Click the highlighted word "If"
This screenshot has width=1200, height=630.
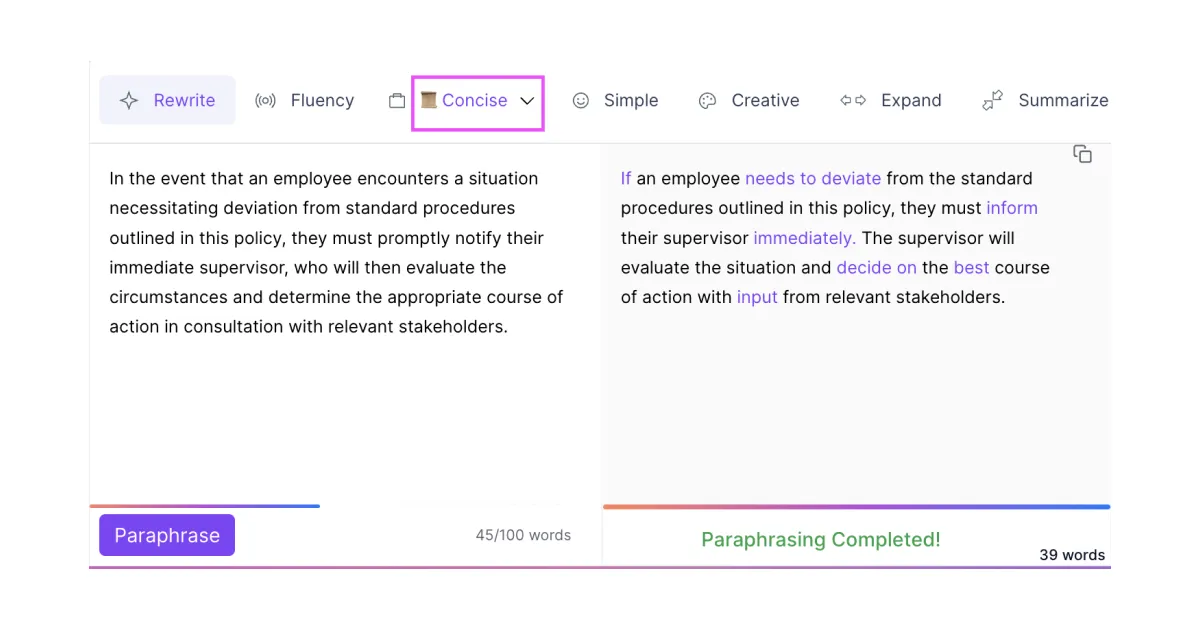tap(626, 178)
